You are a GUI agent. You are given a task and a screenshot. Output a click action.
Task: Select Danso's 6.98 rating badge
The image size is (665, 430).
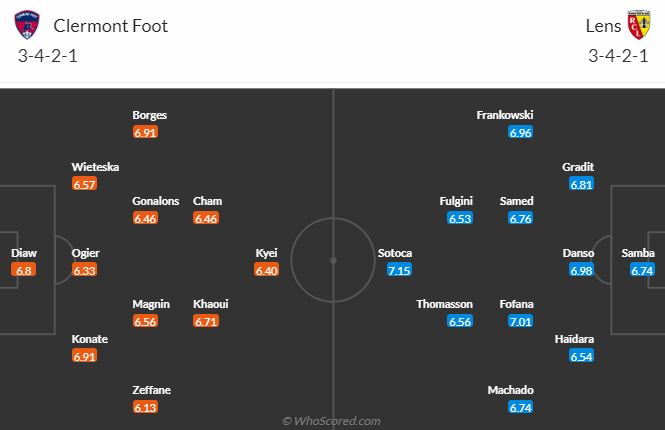[x=581, y=270]
